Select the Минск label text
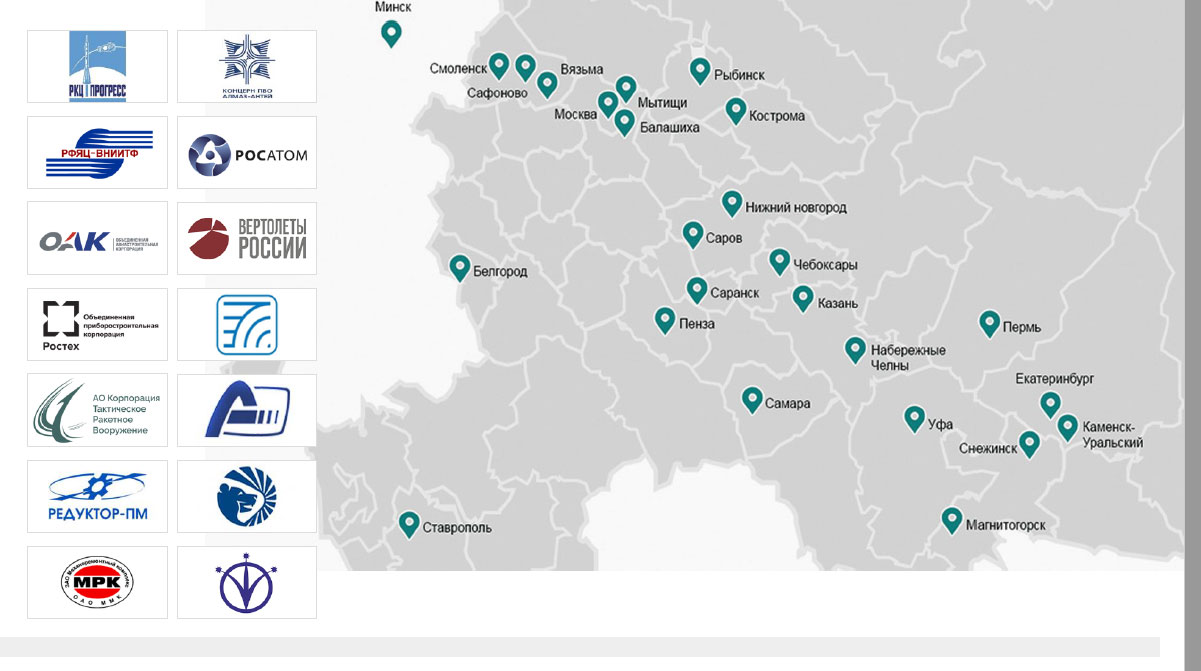 tap(393, 7)
